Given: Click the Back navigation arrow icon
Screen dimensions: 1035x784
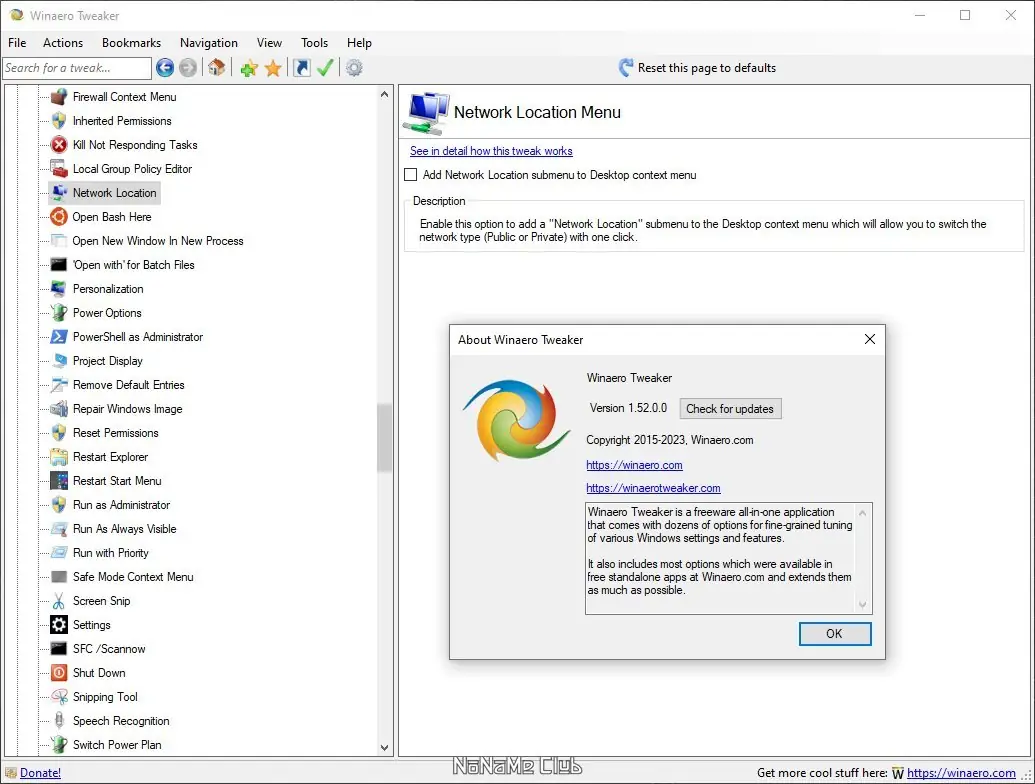Looking at the screenshot, I should pyautogui.click(x=165, y=67).
